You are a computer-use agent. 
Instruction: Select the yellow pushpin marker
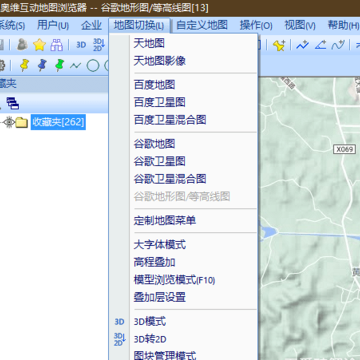tap(24, 65)
